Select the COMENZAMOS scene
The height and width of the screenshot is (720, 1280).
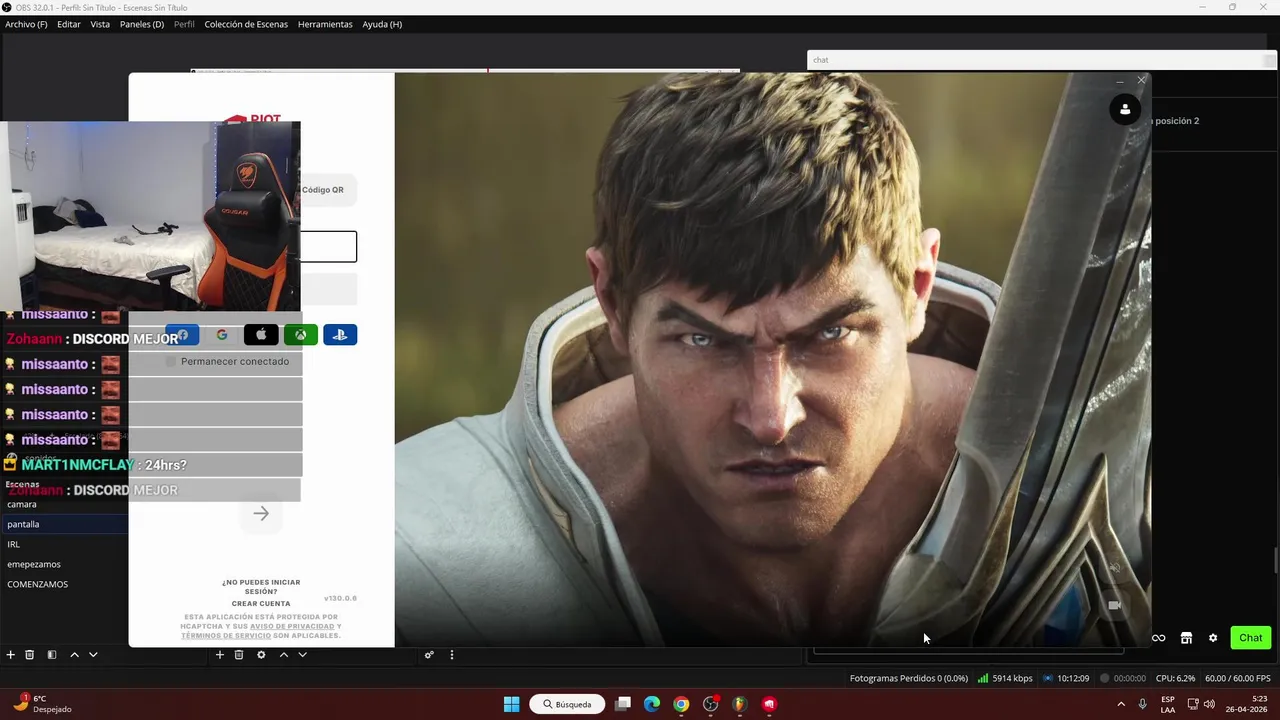tap(64, 584)
